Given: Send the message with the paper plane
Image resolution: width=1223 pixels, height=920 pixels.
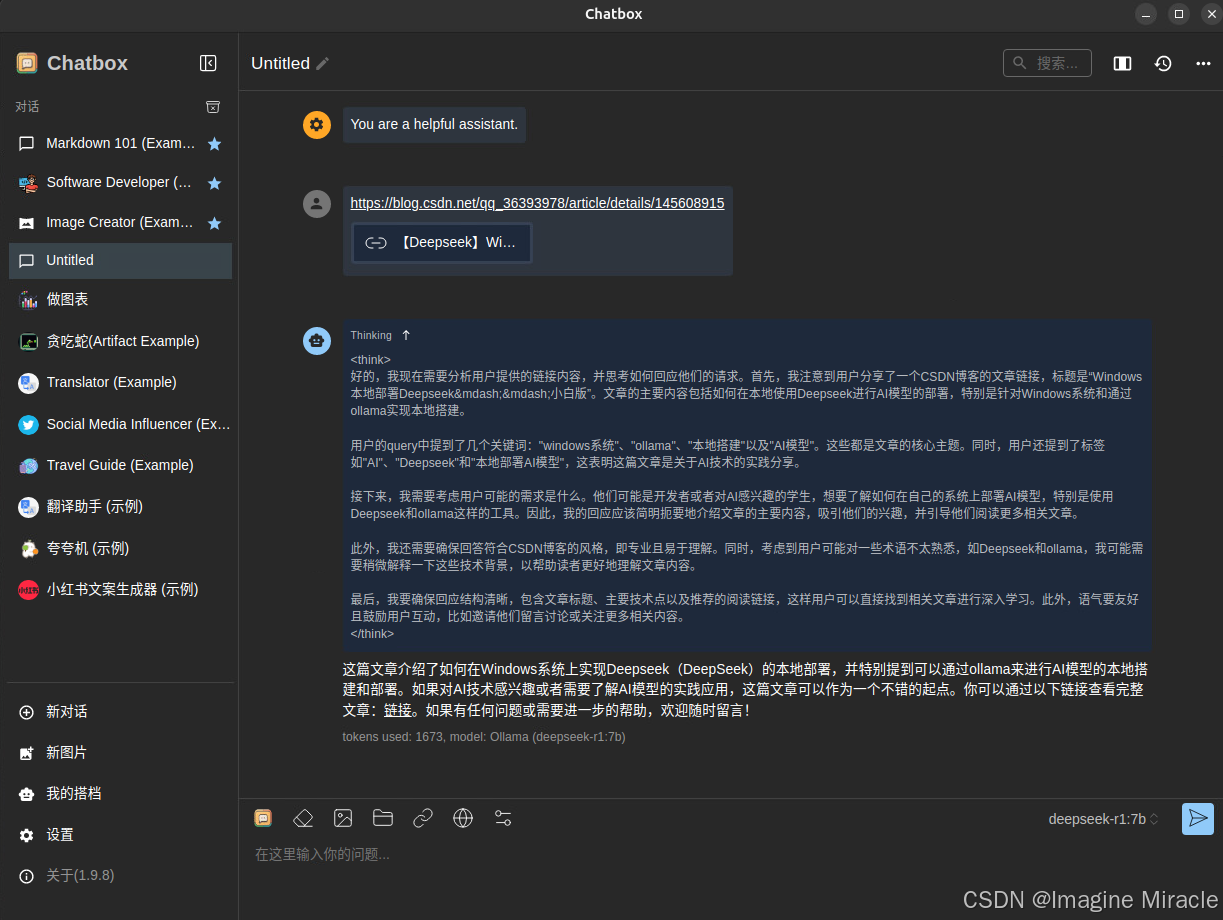Looking at the screenshot, I should point(1197,819).
